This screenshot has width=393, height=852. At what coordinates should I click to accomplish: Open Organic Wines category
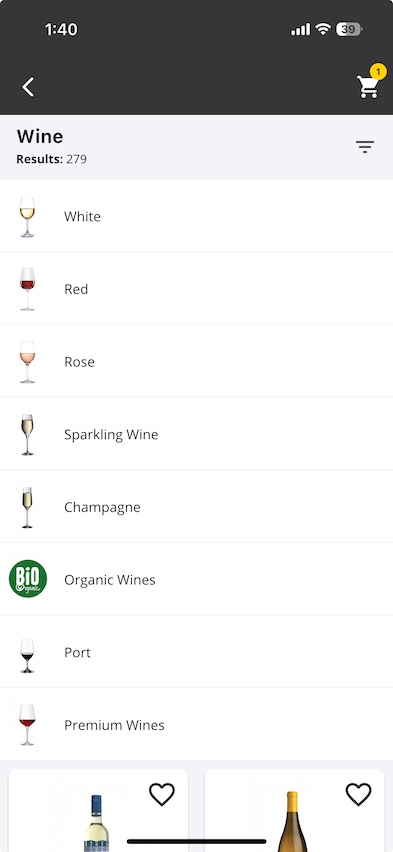coord(196,580)
